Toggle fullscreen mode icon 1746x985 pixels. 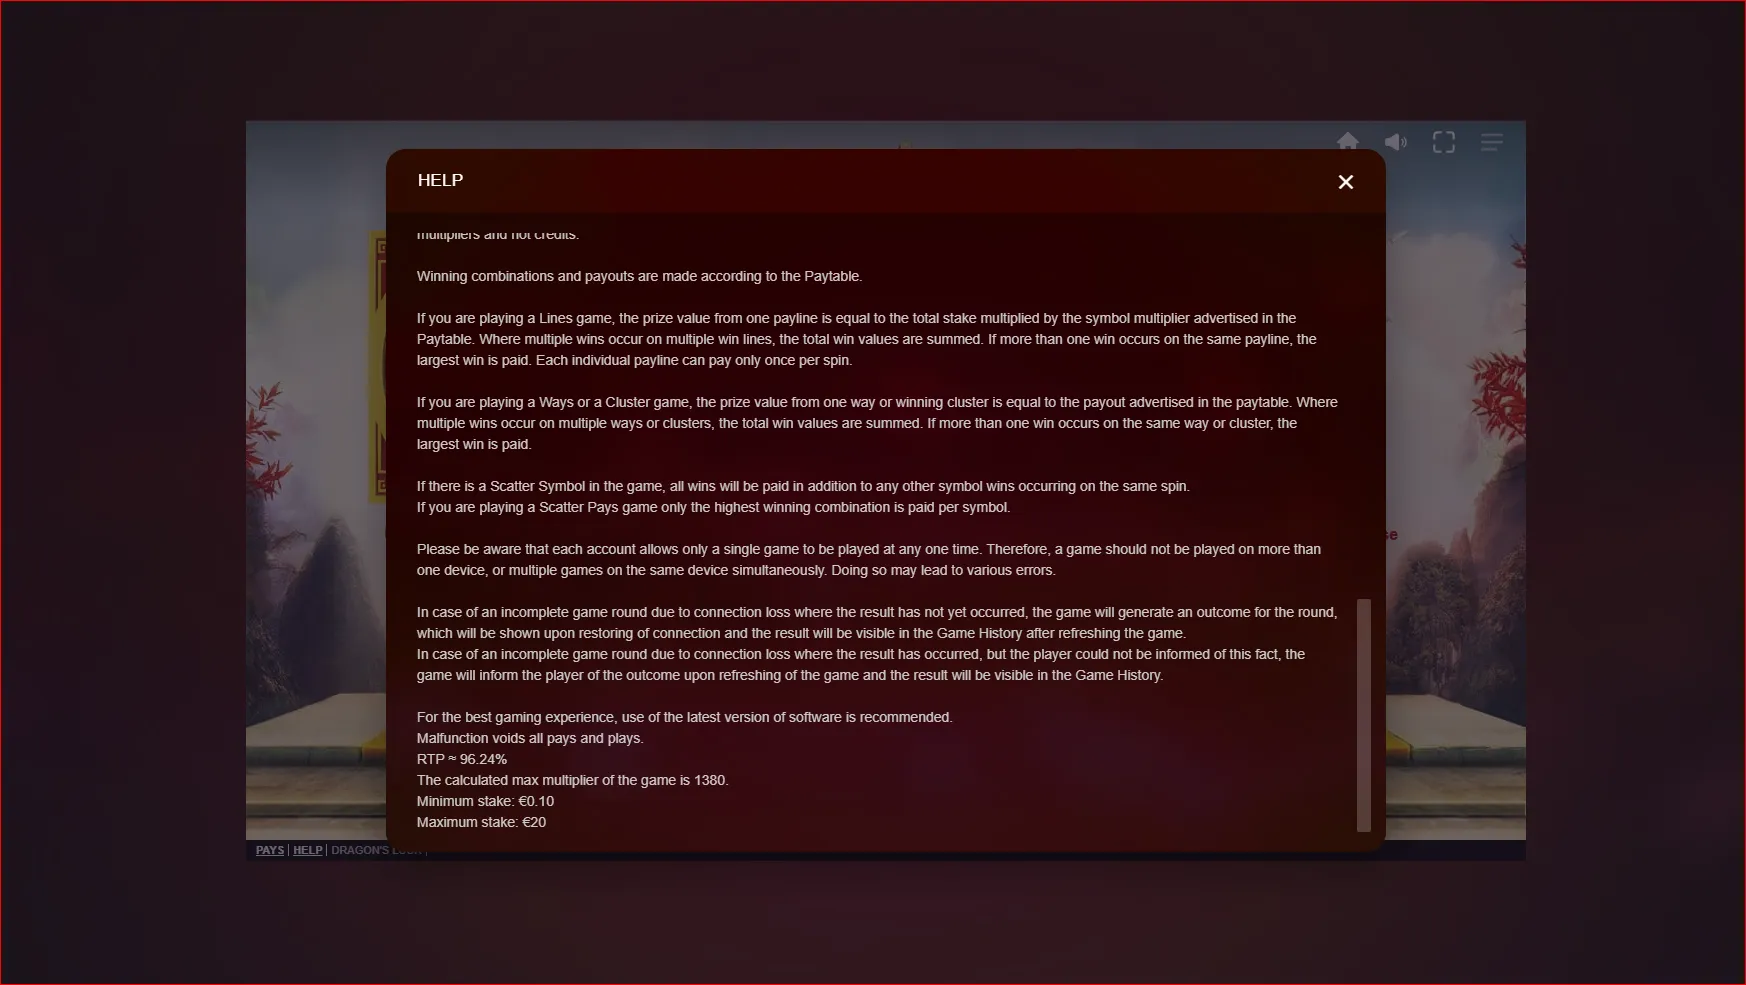1444,142
